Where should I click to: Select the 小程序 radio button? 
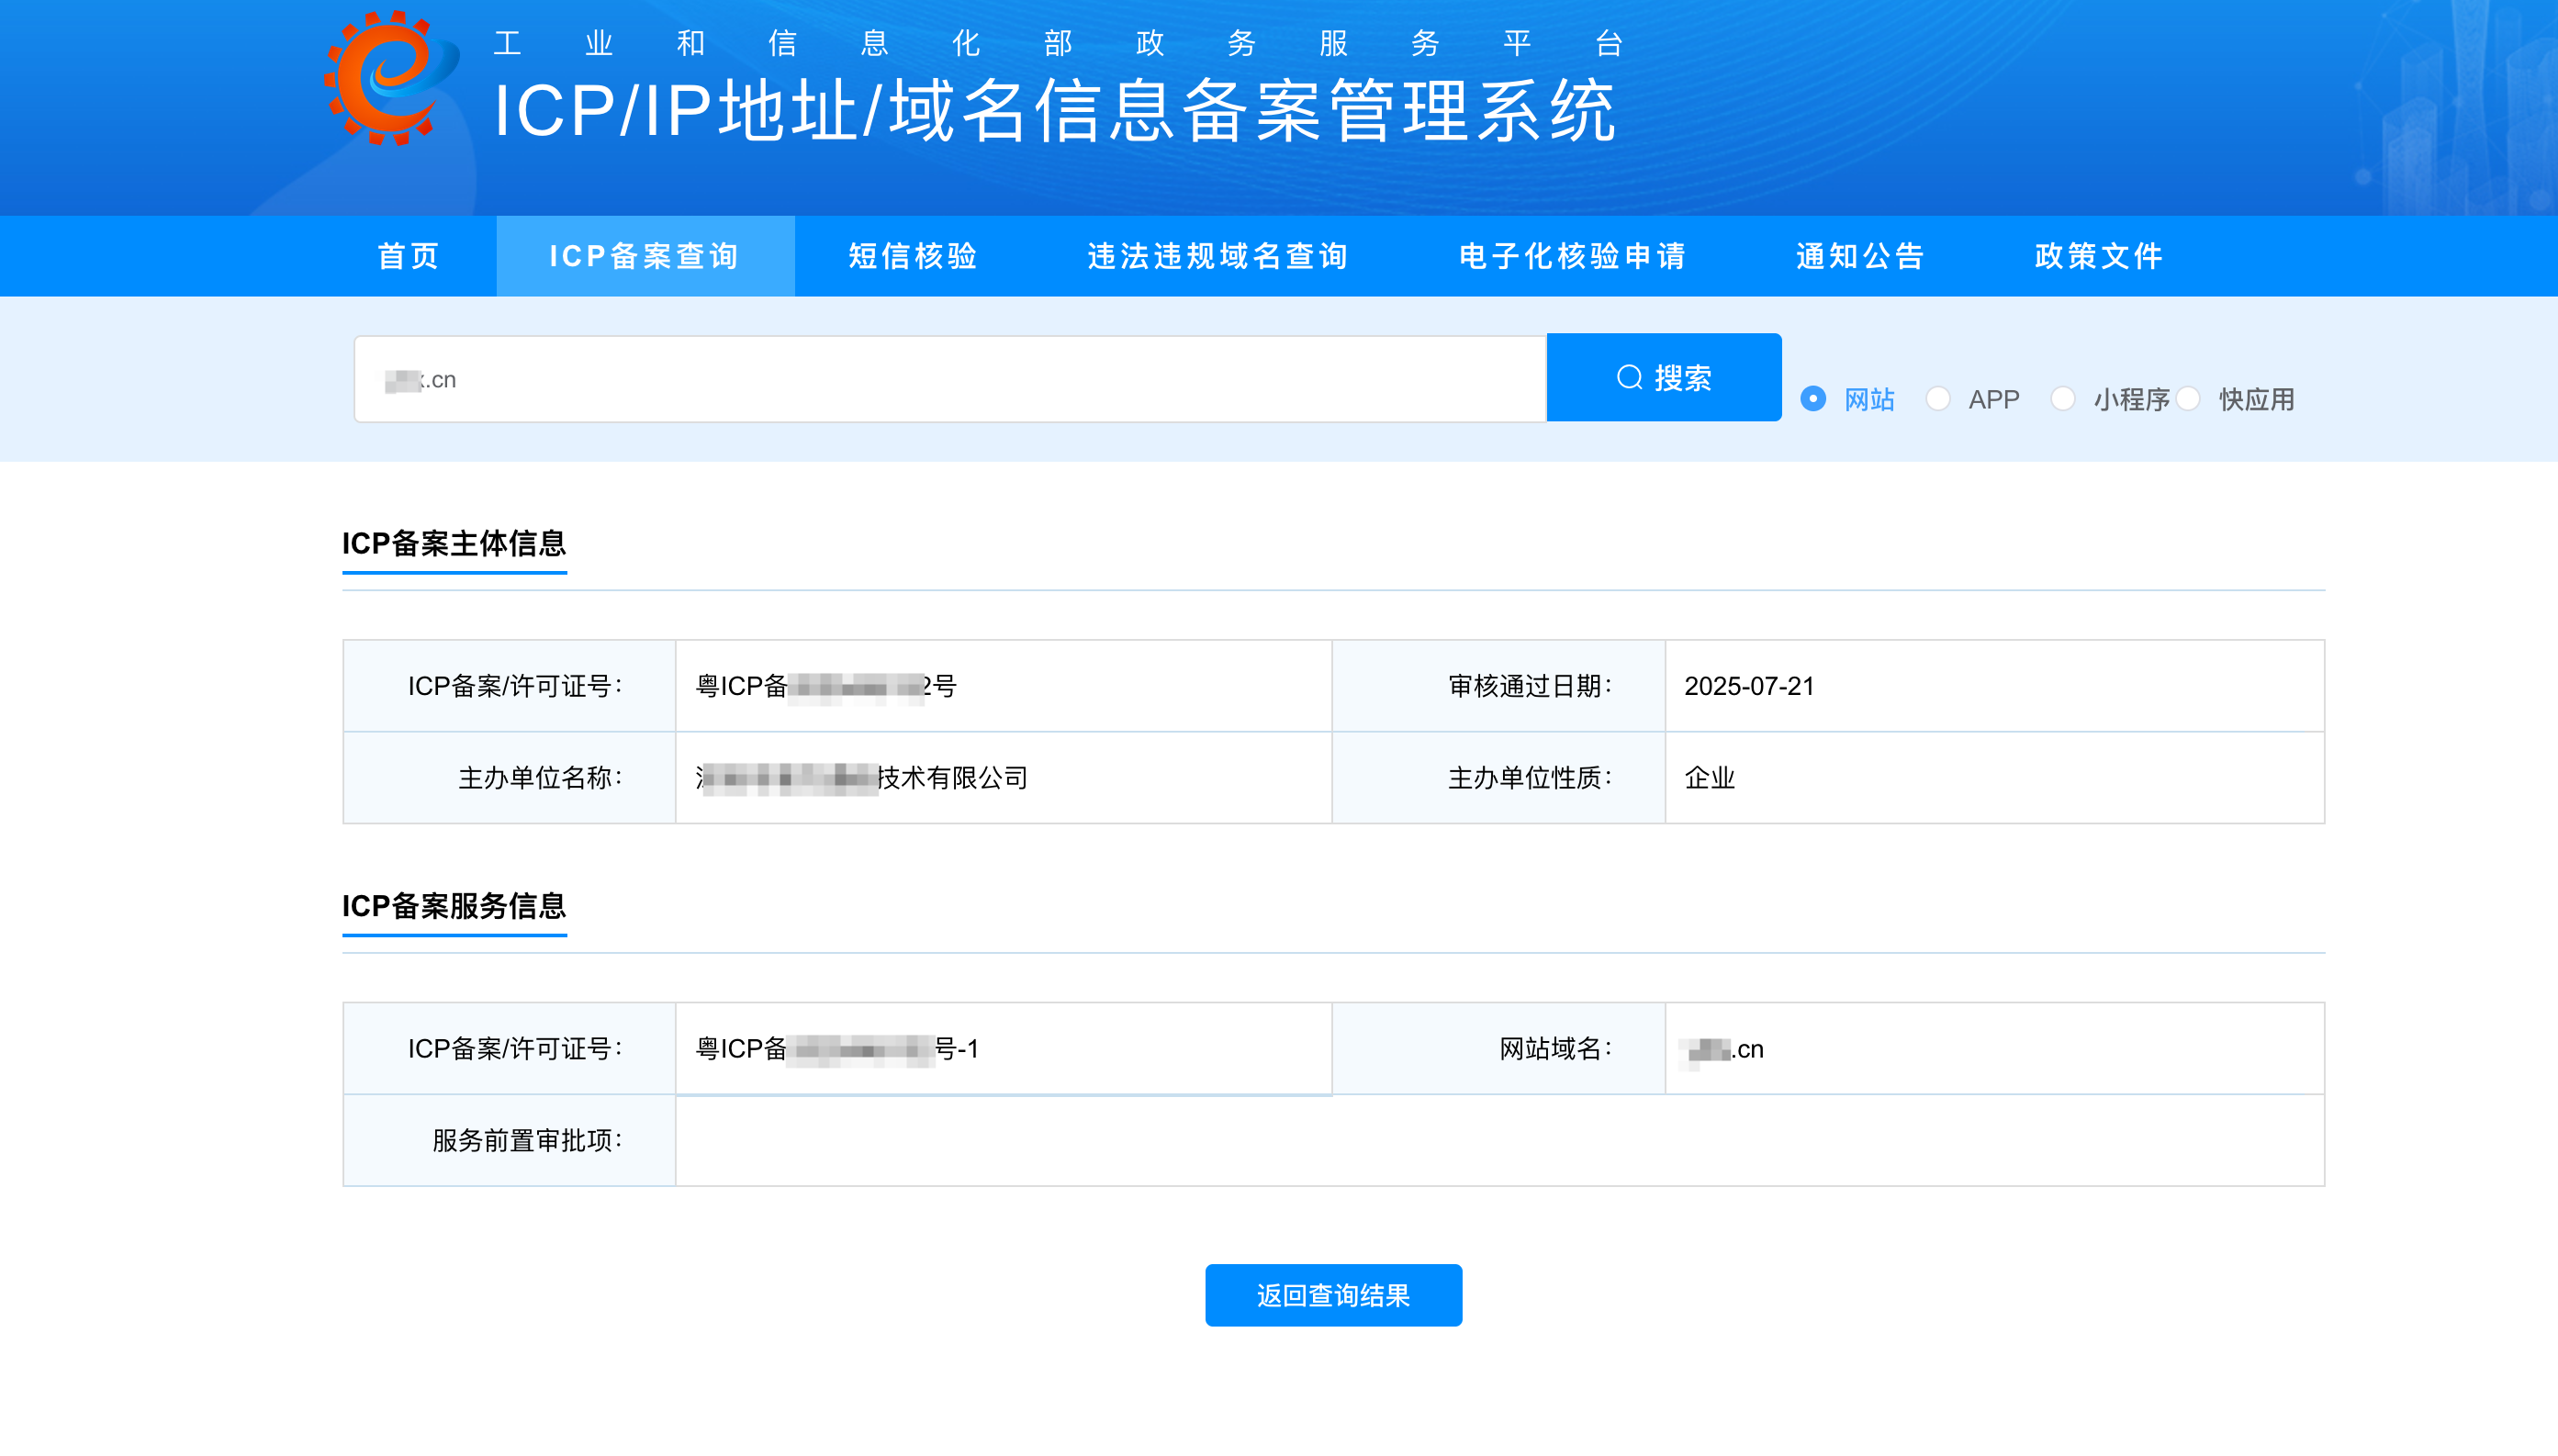click(x=2064, y=399)
